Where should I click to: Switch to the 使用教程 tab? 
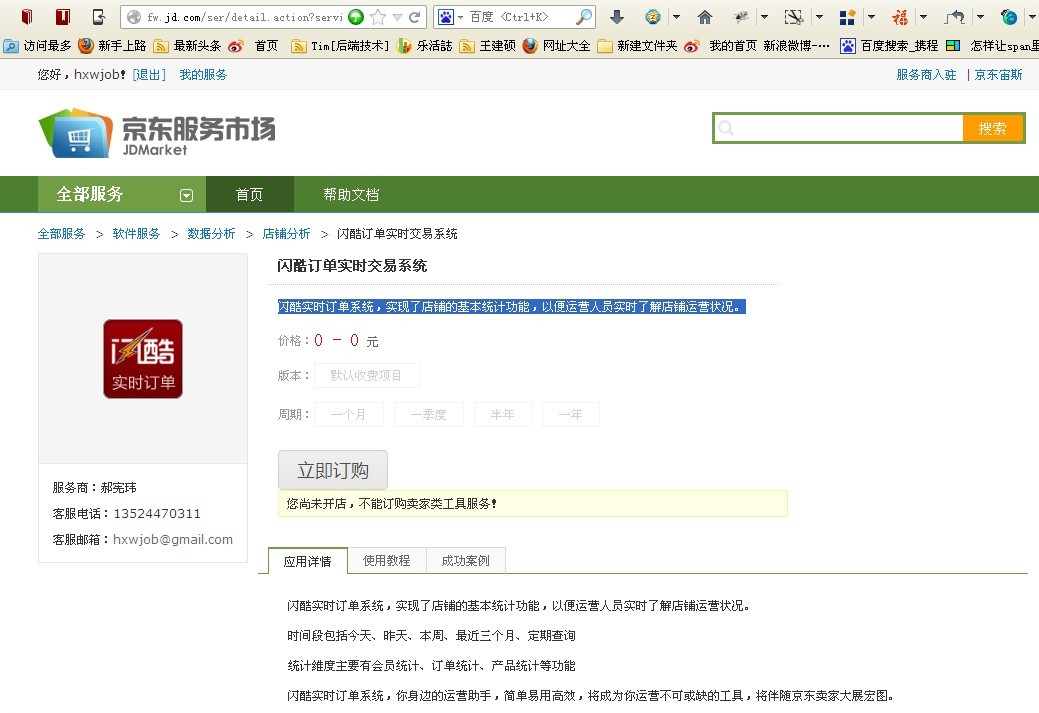[387, 561]
